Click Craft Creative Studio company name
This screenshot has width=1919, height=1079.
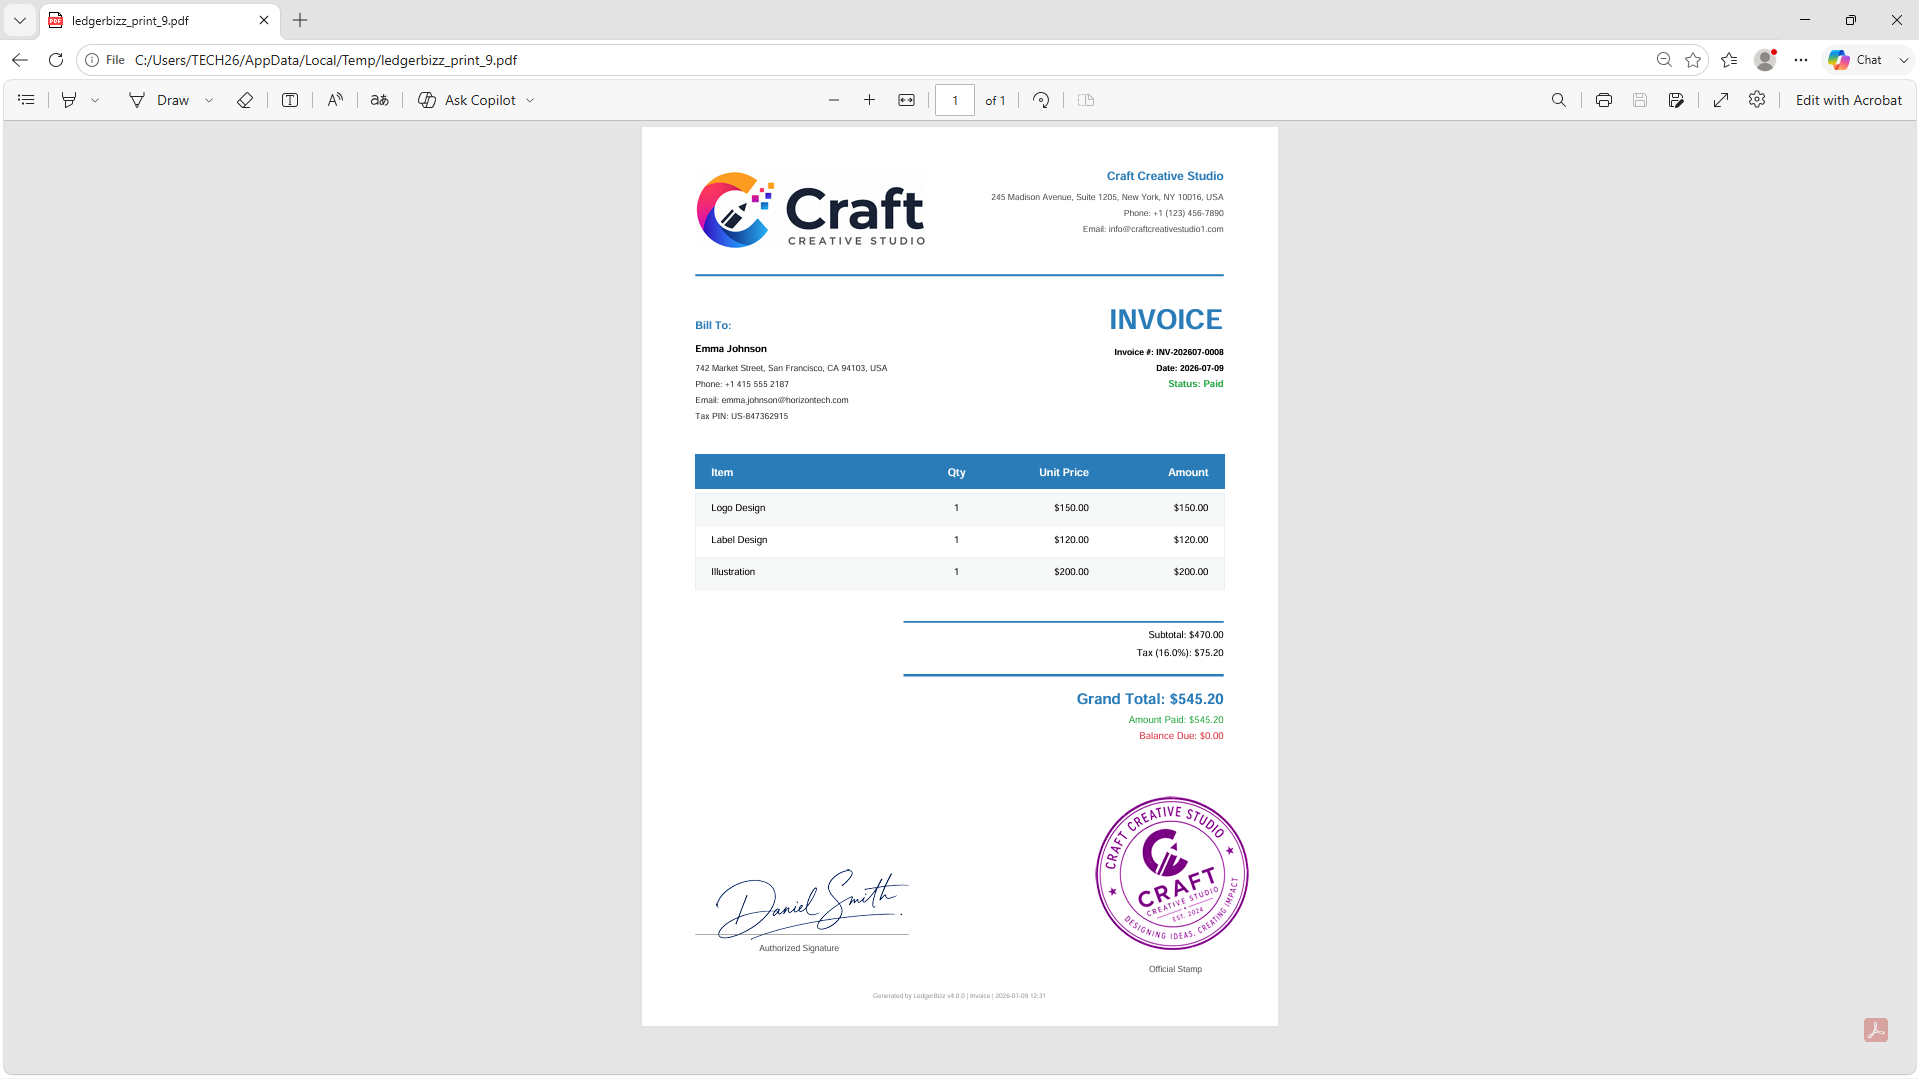pyautogui.click(x=1165, y=176)
